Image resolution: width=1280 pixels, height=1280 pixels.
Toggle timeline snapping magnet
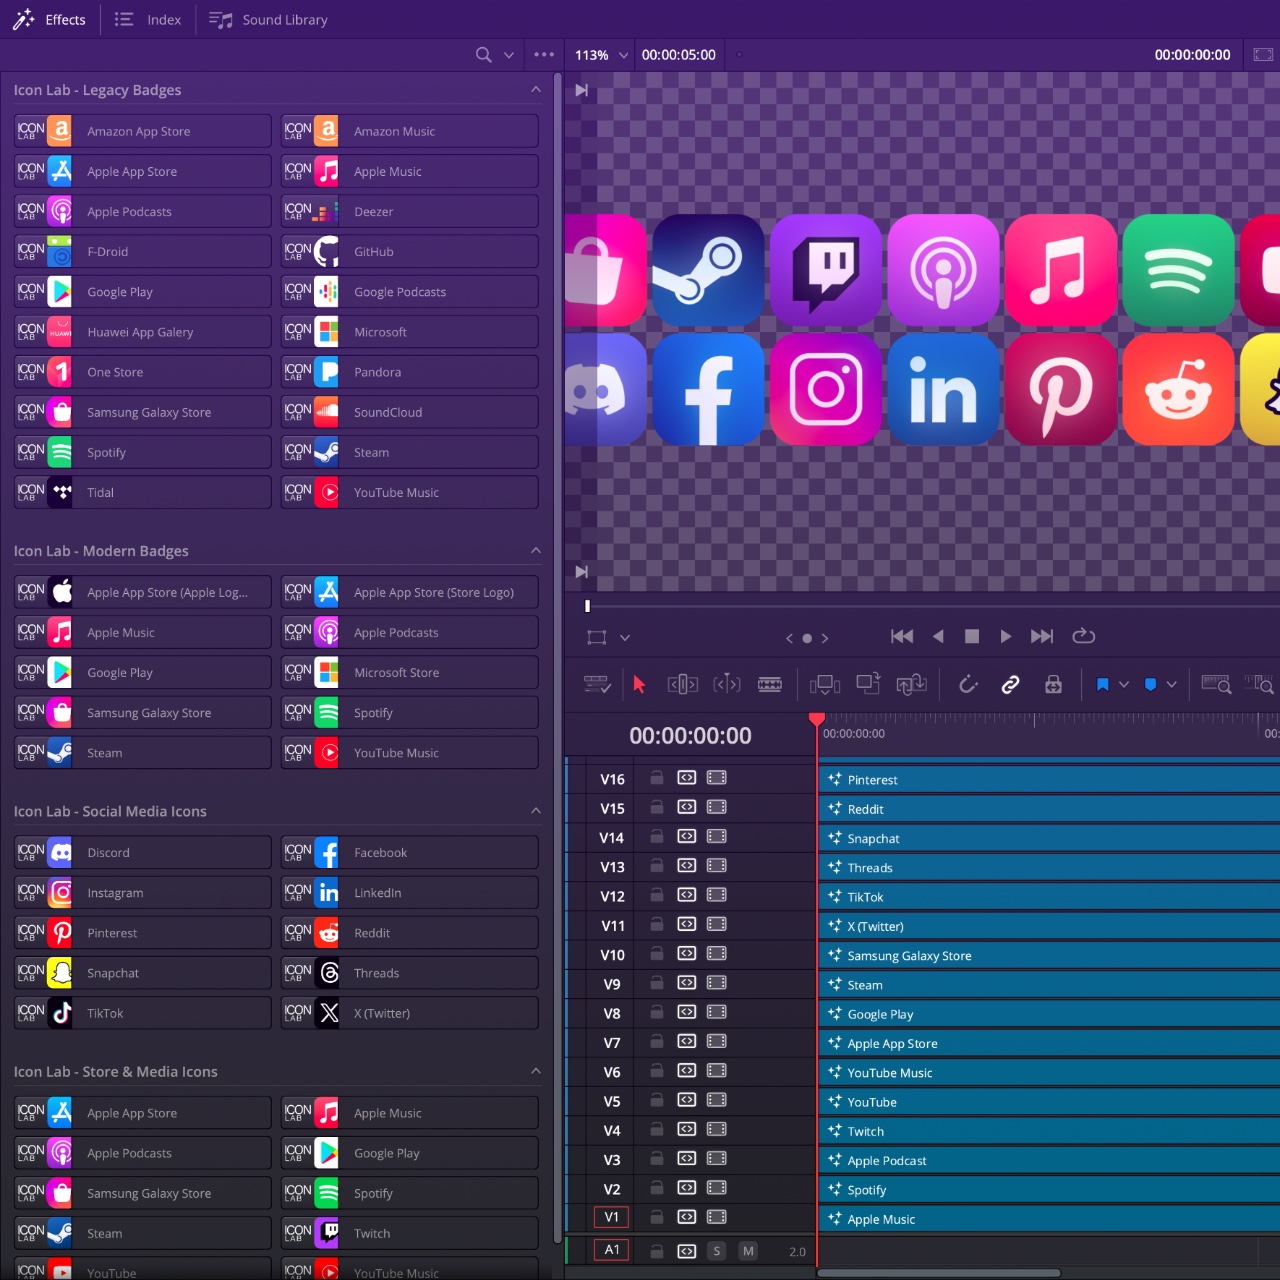point(967,684)
